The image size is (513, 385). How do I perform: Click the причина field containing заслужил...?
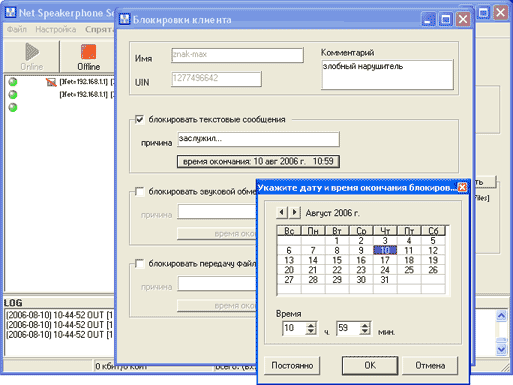[258, 139]
